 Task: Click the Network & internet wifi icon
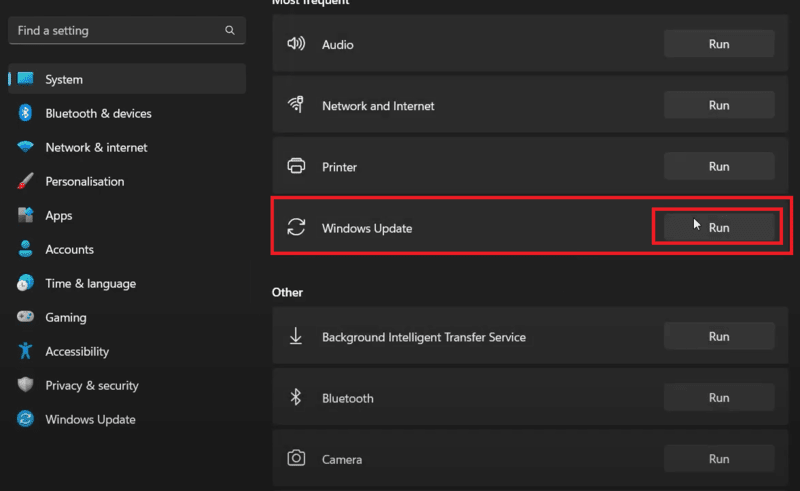(25, 147)
